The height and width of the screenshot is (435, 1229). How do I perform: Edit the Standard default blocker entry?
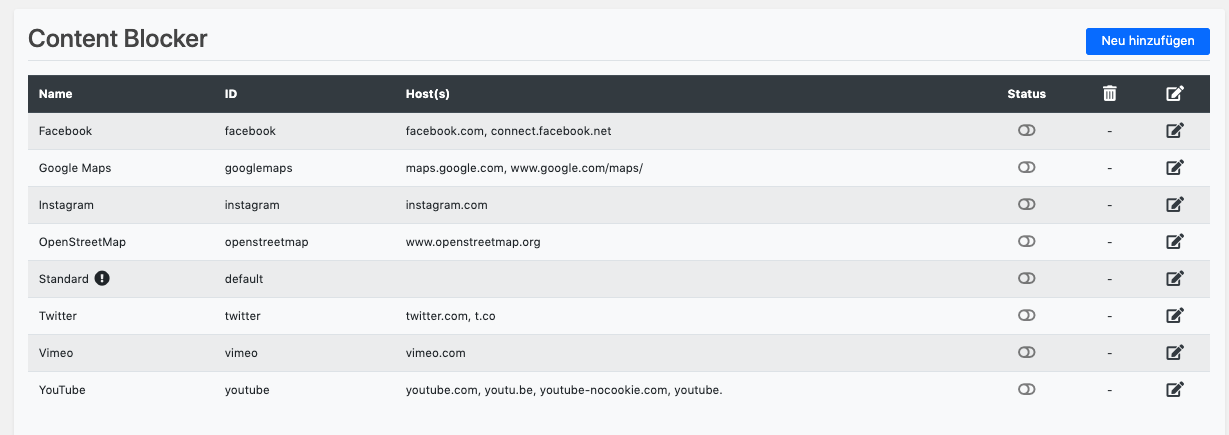click(x=1175, y=279)
